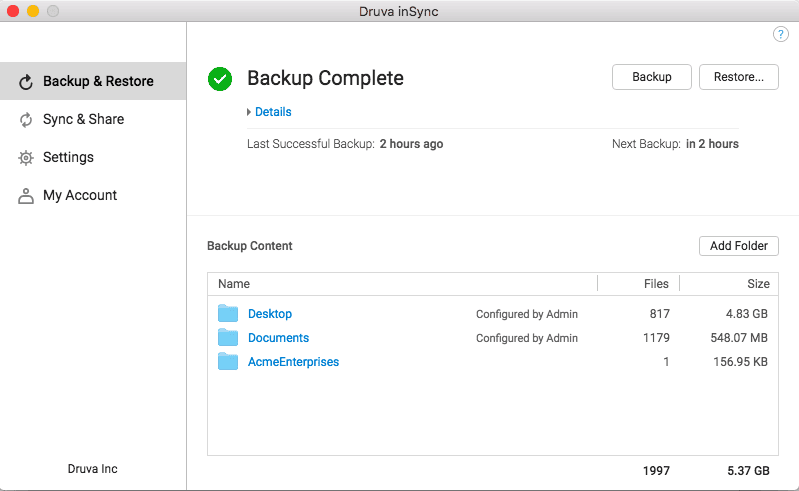Open the AcmeEnterprises folder link
The width and height of the screenshot is (799, 491).
point(293,362)
